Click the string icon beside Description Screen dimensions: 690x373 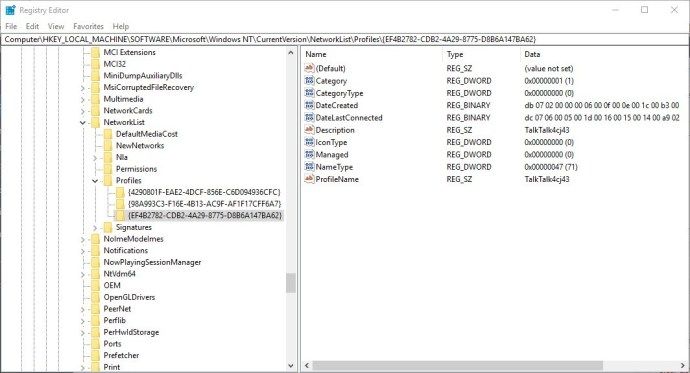(x=309, y=130)
